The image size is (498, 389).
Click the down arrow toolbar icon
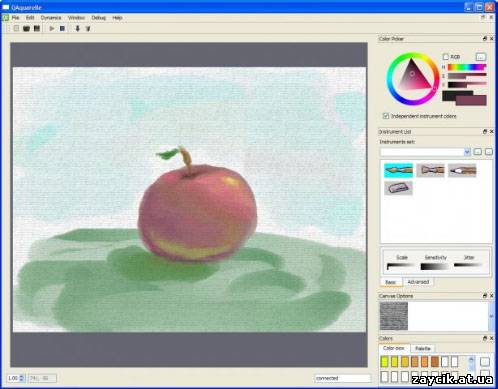pyautogui.click(x=77, y=29)
